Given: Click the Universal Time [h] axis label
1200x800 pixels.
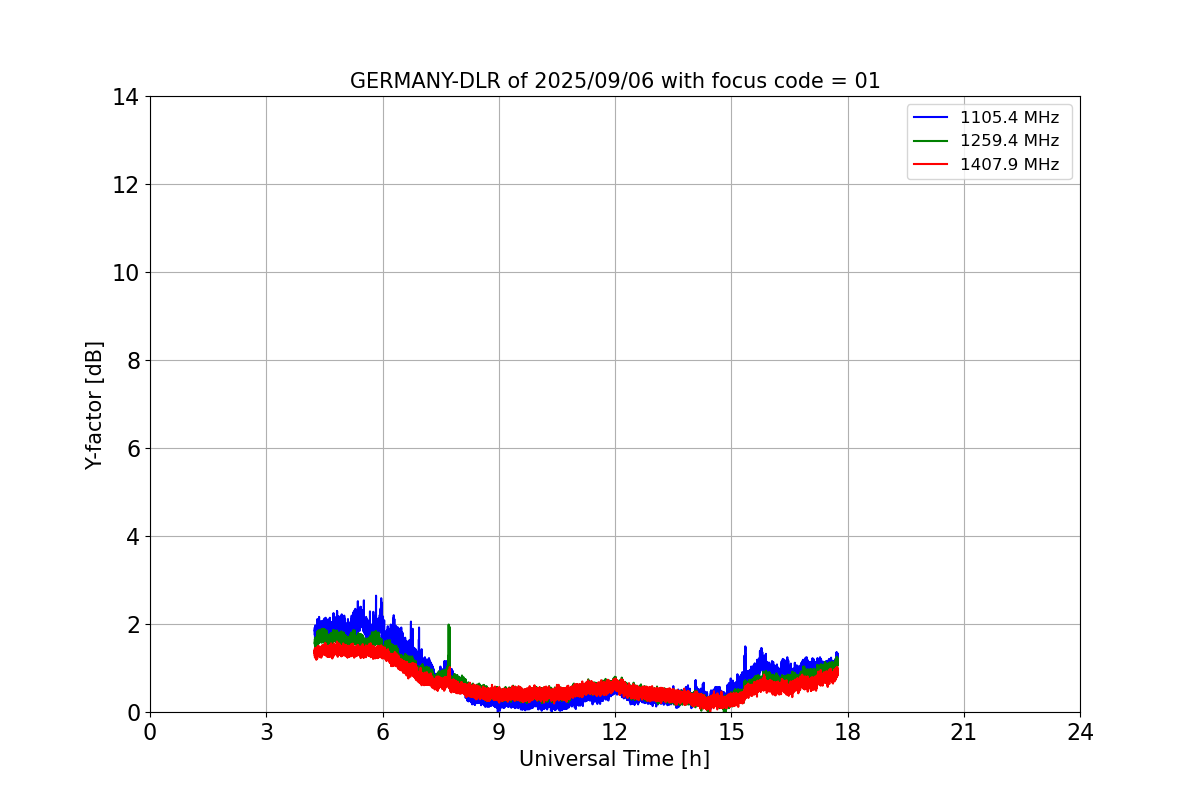Looking at the screenshot, I should (614, 759).
